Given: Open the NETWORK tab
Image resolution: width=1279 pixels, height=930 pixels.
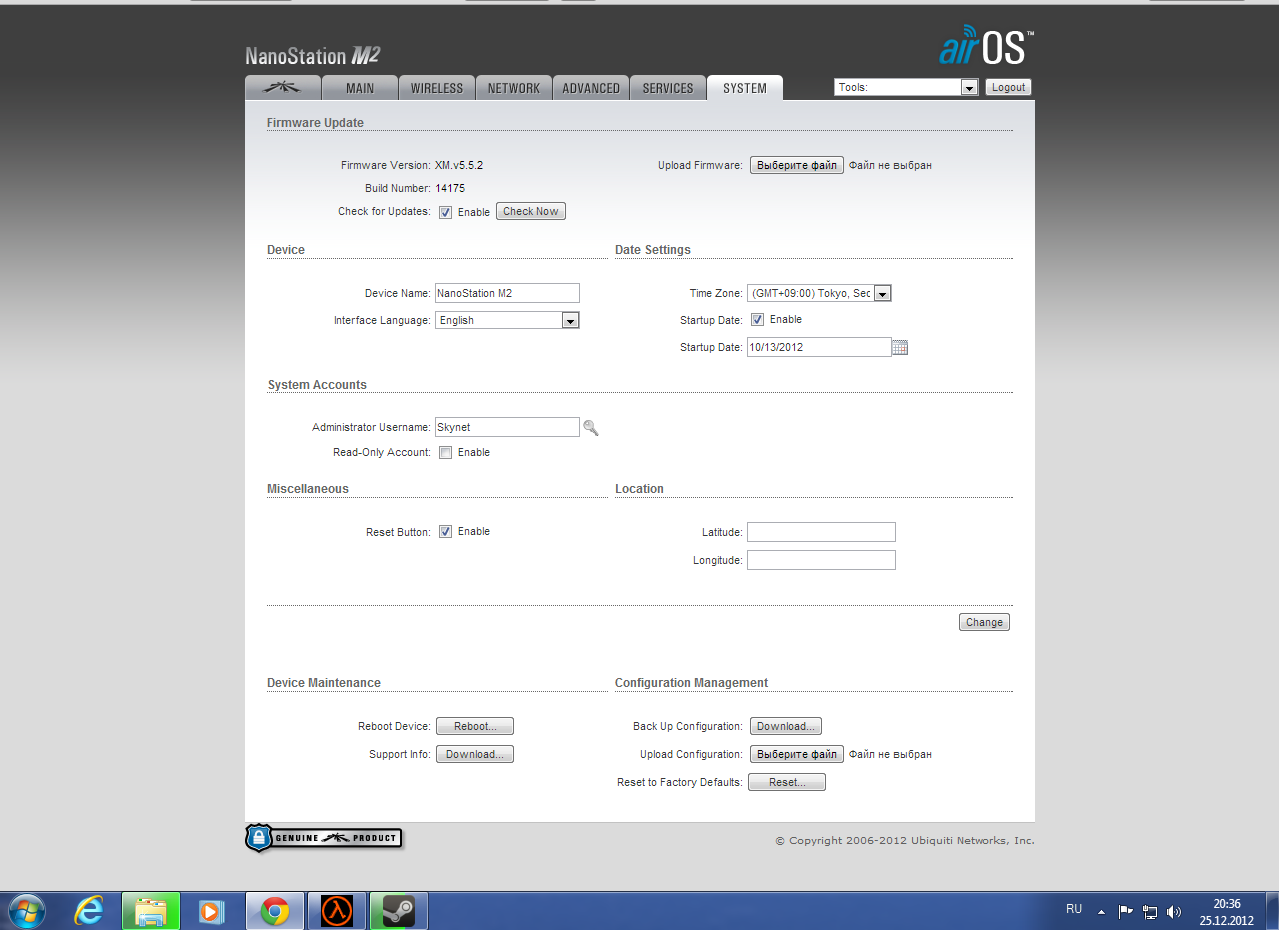Looking at the screenshot, I should coord(514,88).
